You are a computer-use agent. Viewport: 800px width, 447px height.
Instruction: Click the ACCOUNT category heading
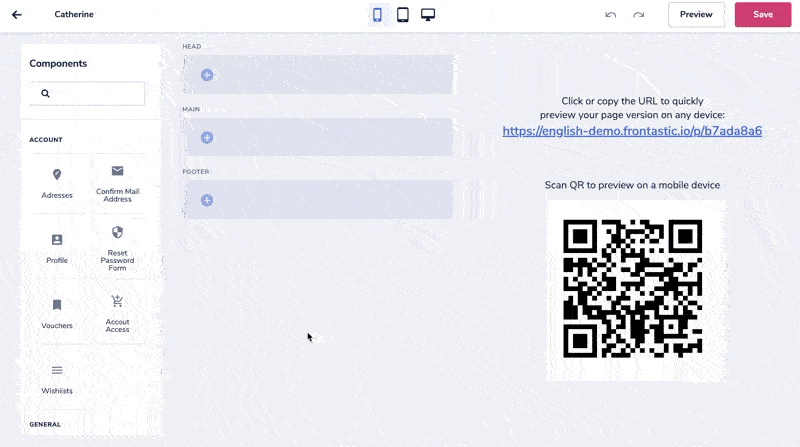tap(45, 140)
